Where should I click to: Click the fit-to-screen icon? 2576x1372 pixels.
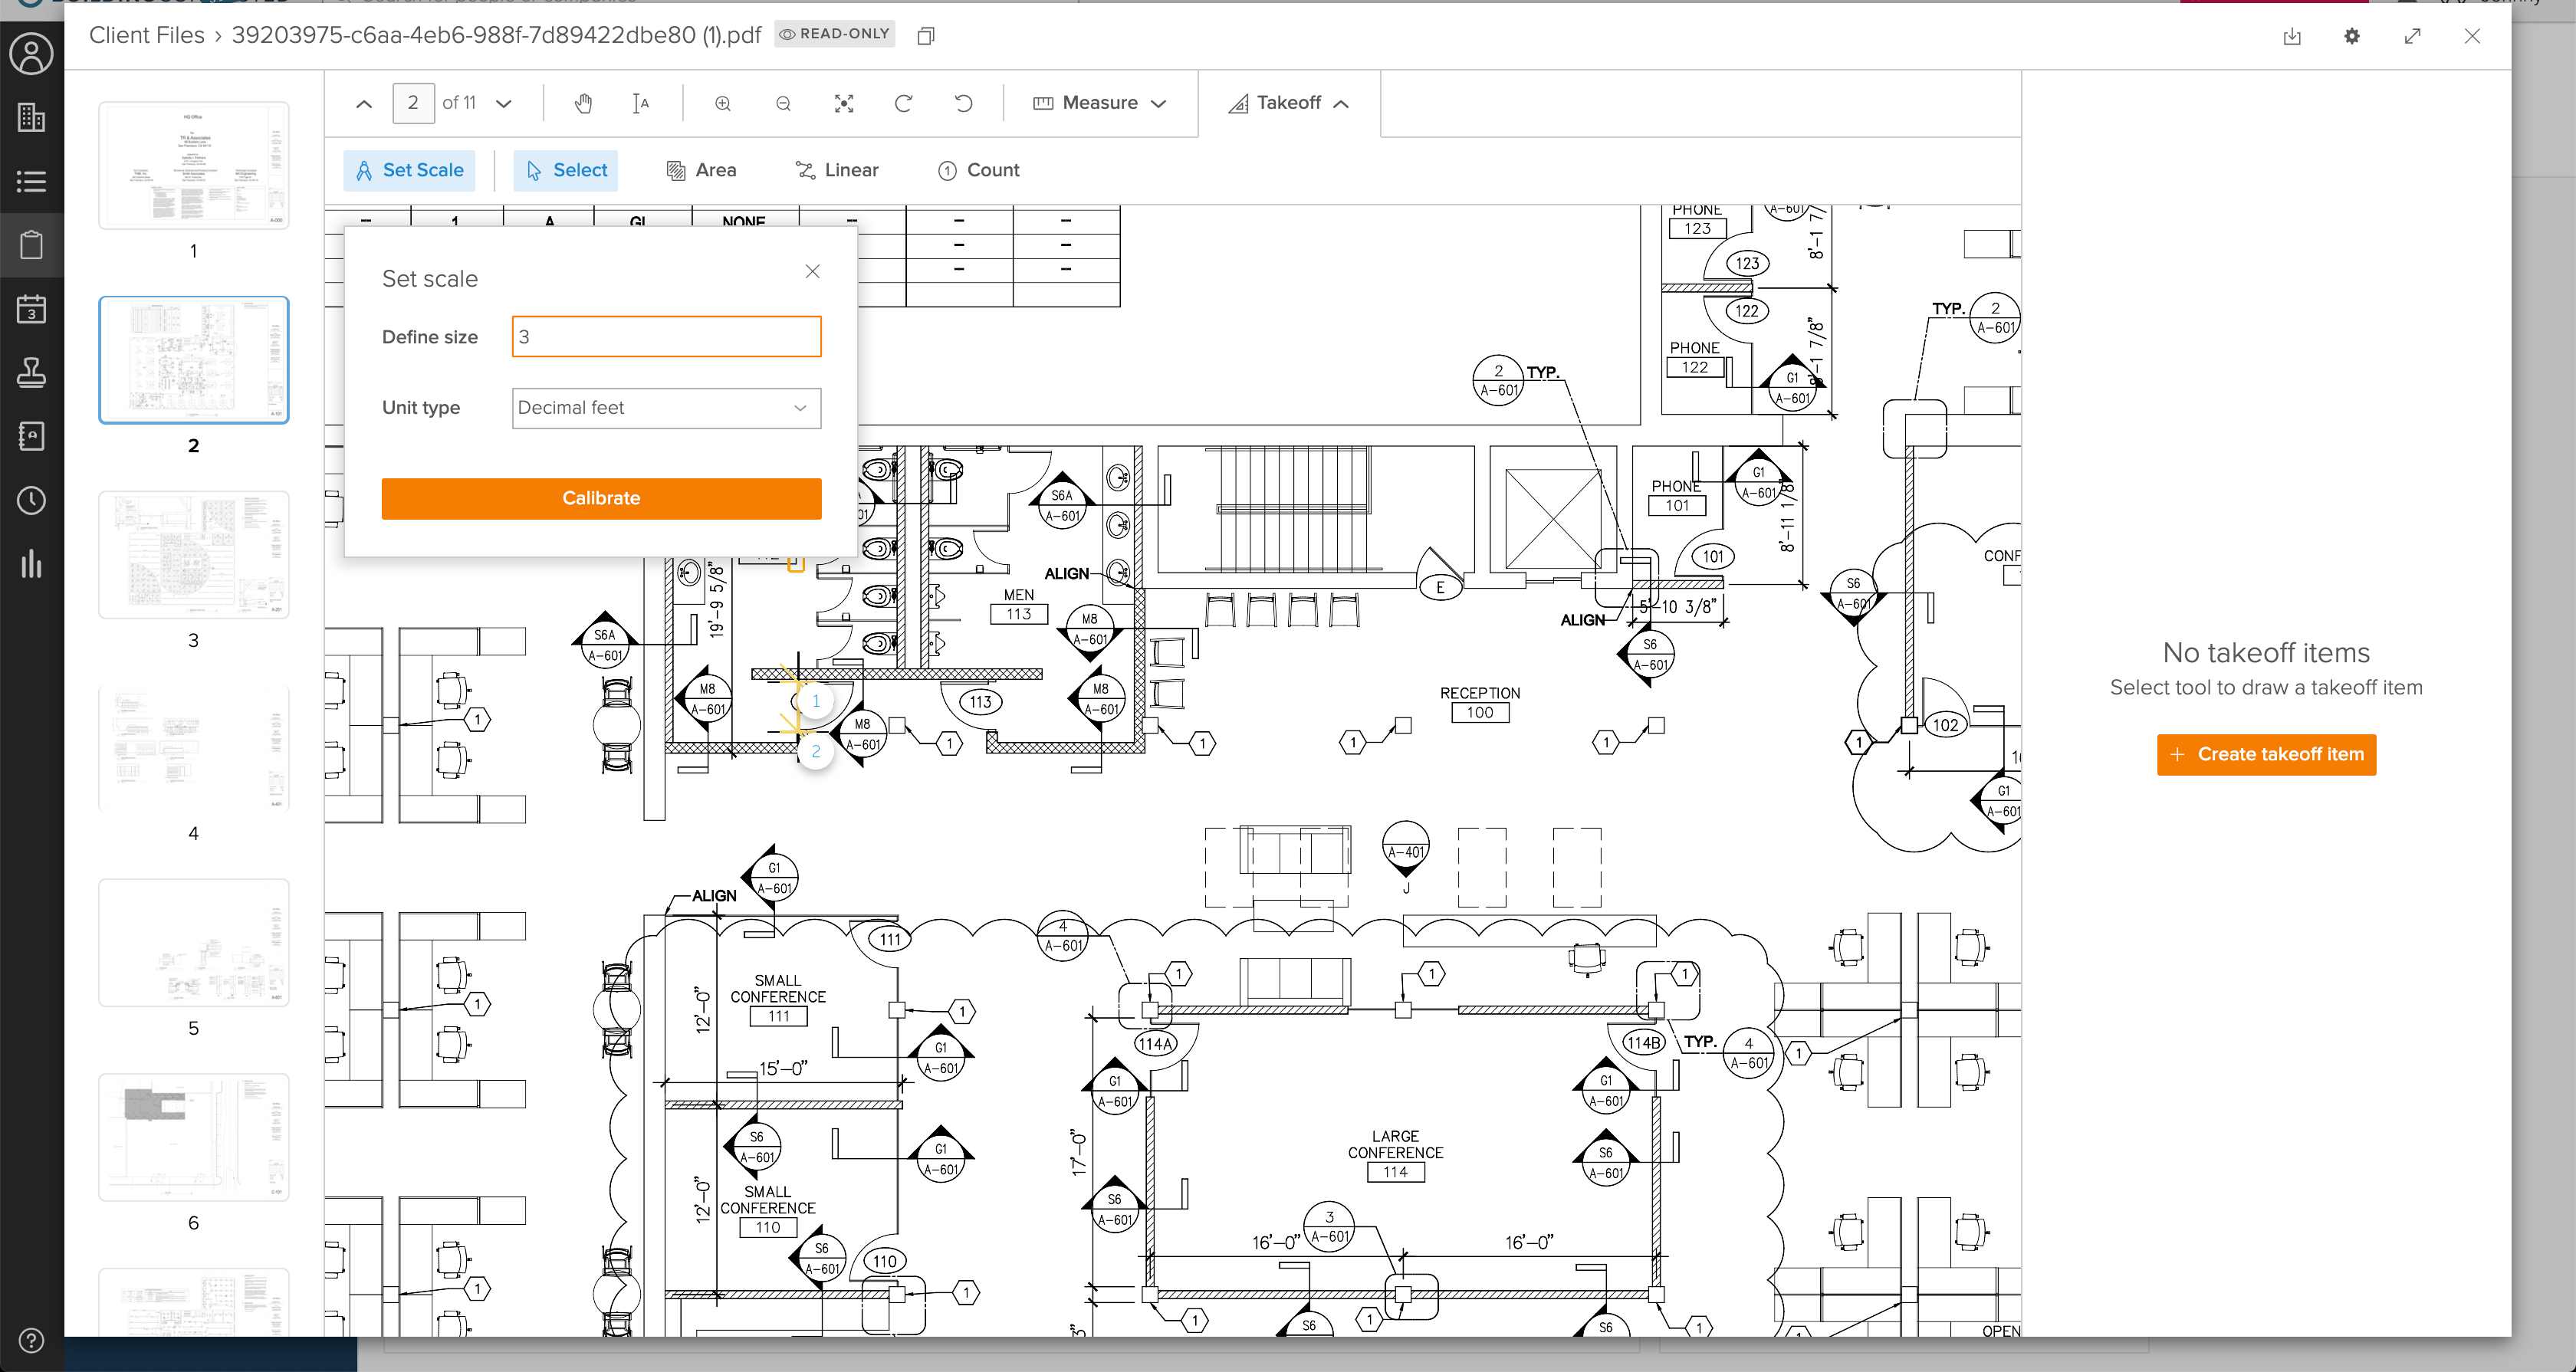point(844,103)
